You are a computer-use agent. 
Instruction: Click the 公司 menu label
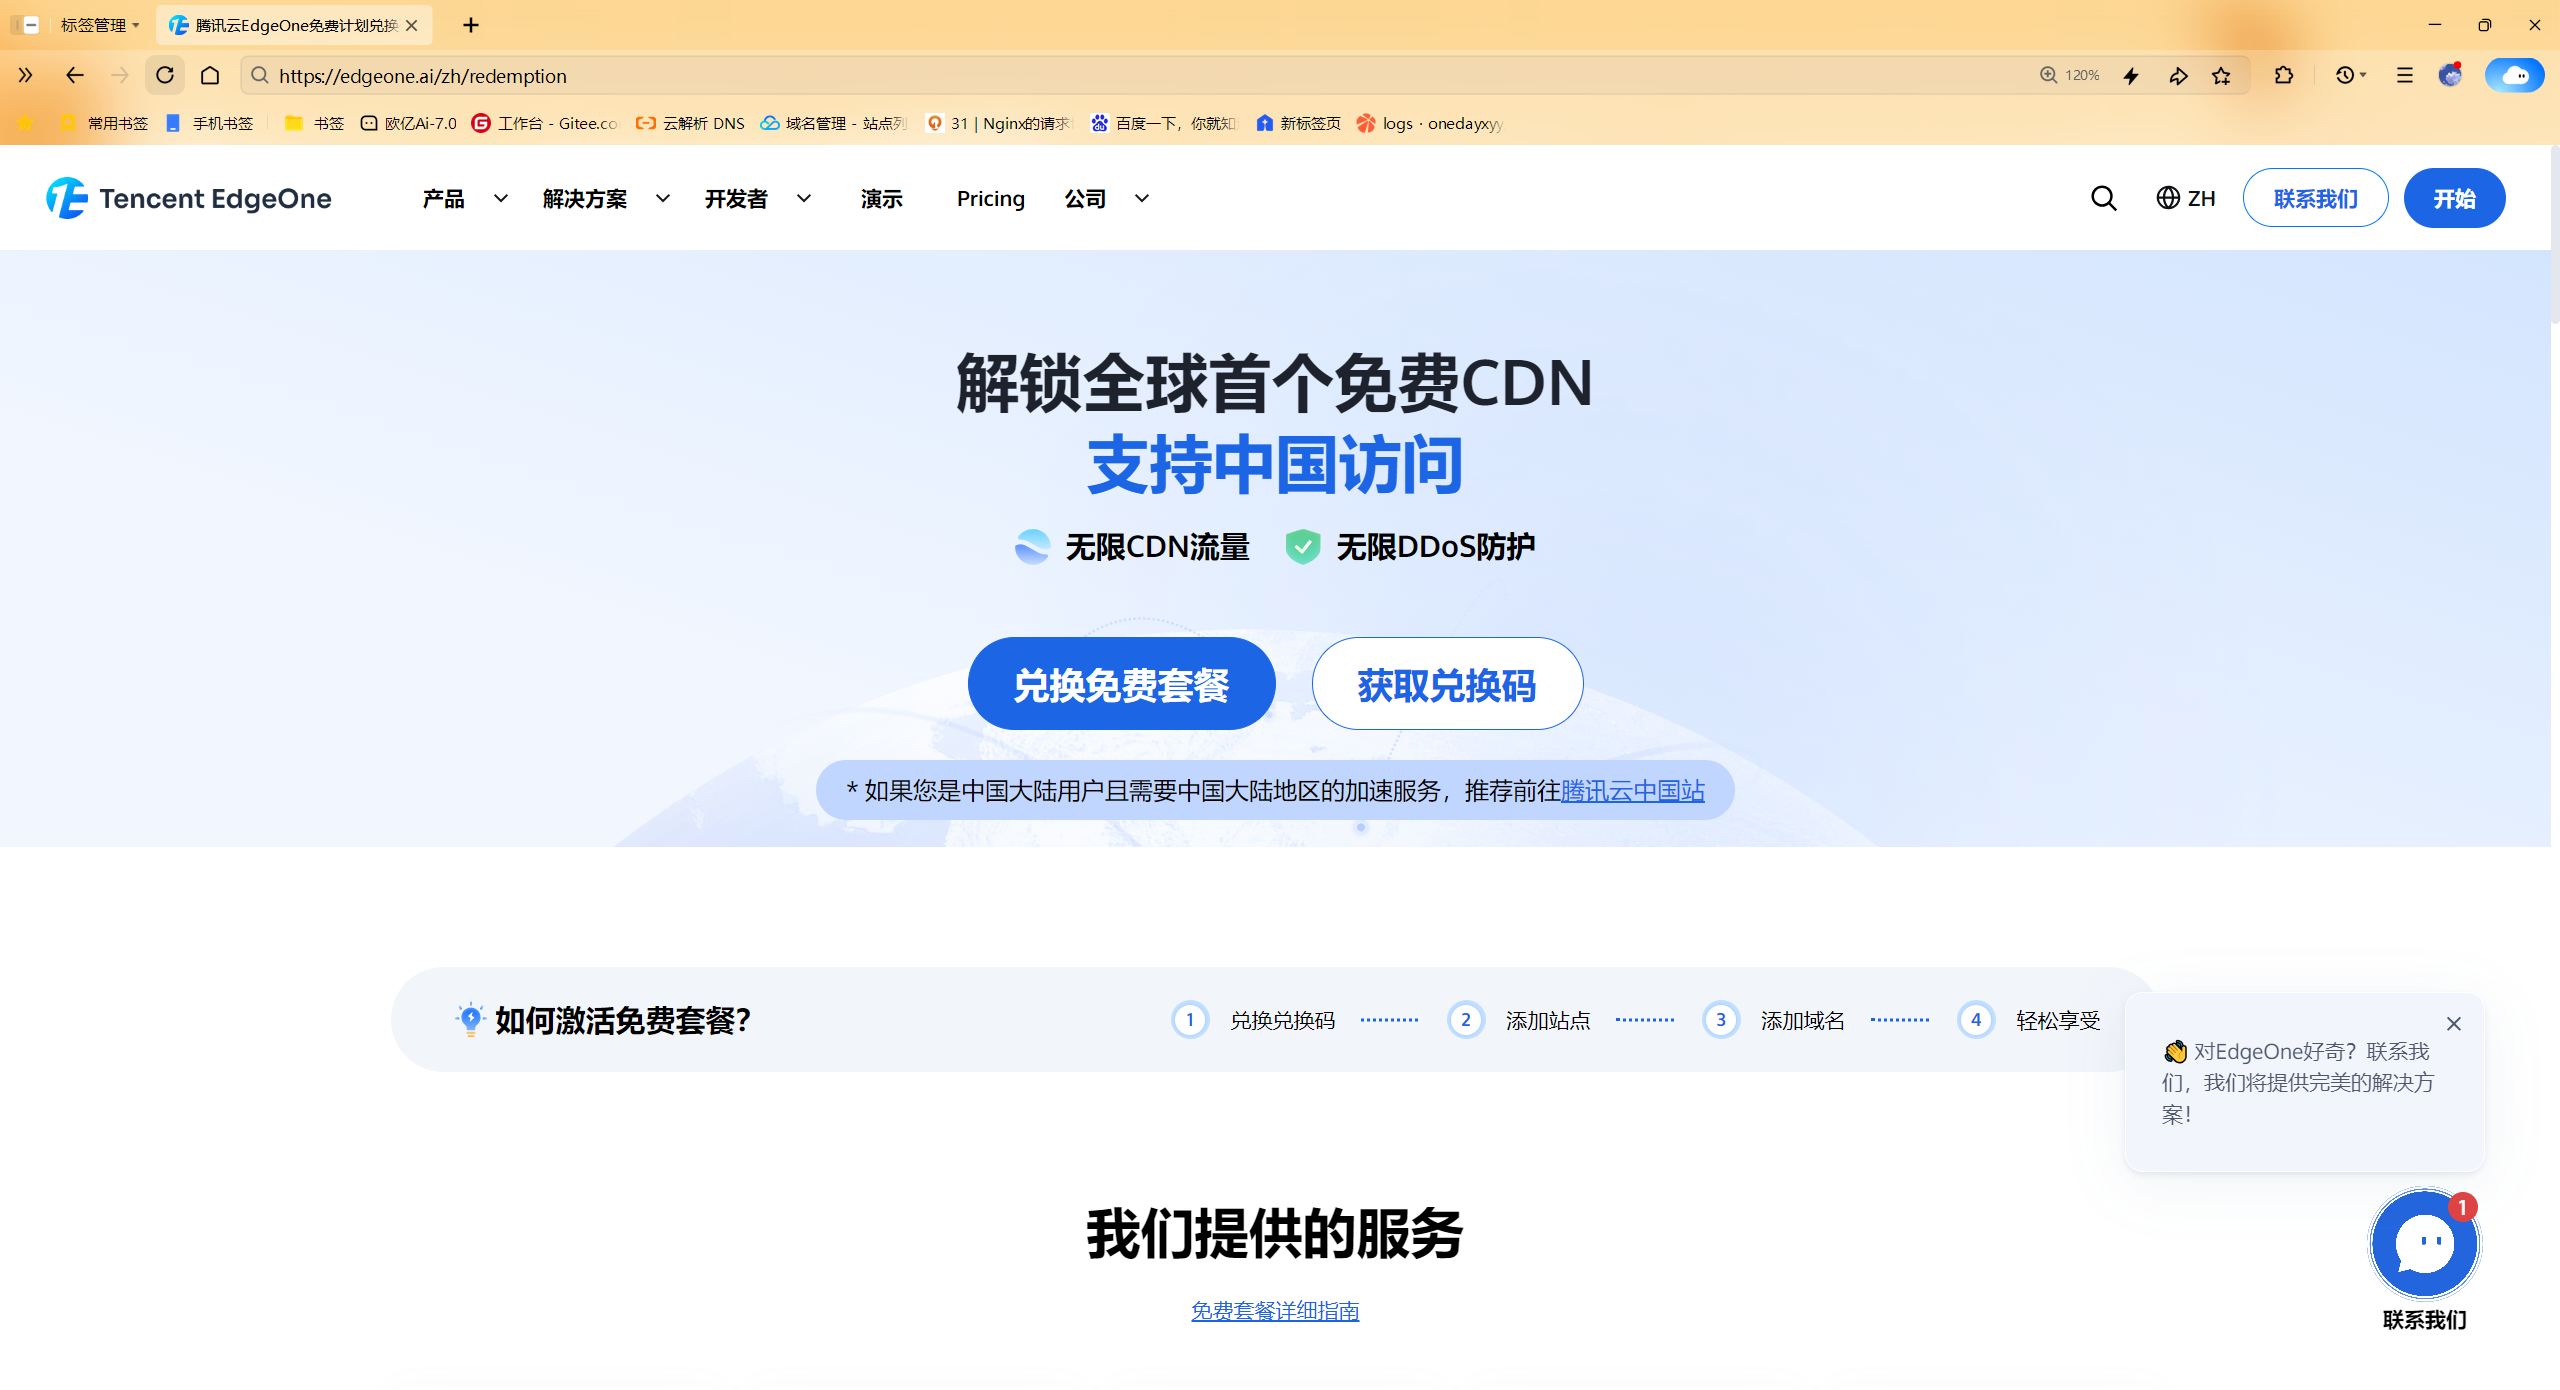click(1085, 198)
